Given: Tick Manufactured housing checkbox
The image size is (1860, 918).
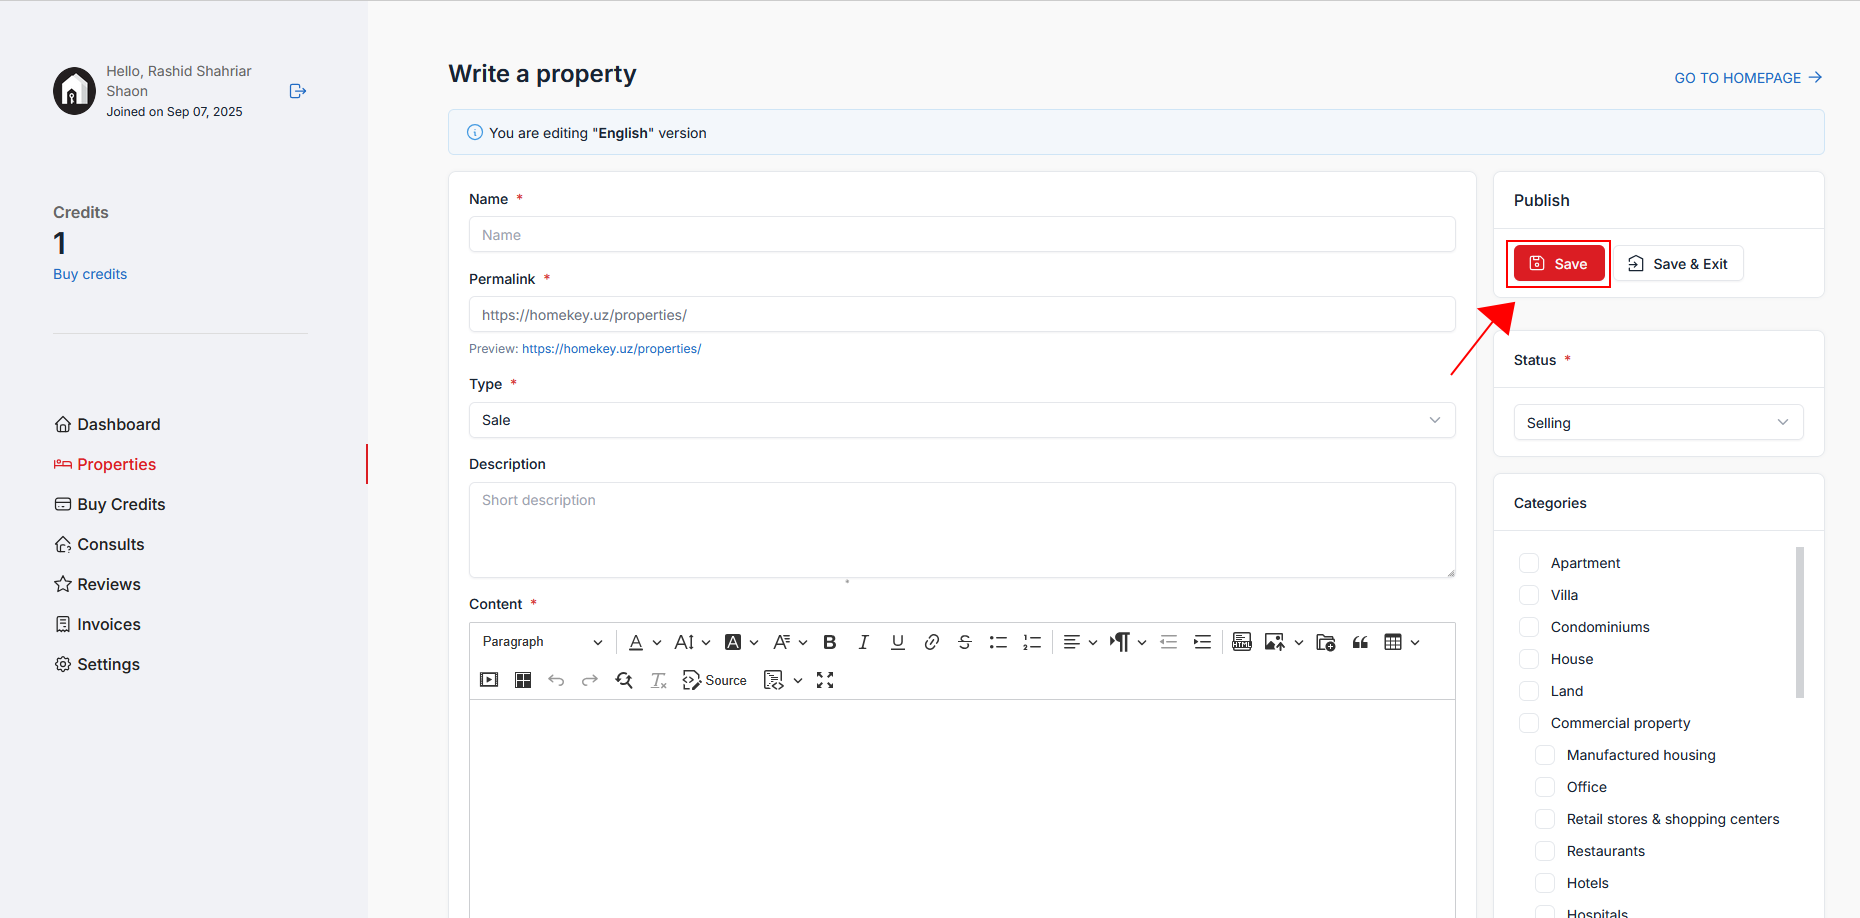Looking at the screenshot, I should click(x=1545, y=755).
